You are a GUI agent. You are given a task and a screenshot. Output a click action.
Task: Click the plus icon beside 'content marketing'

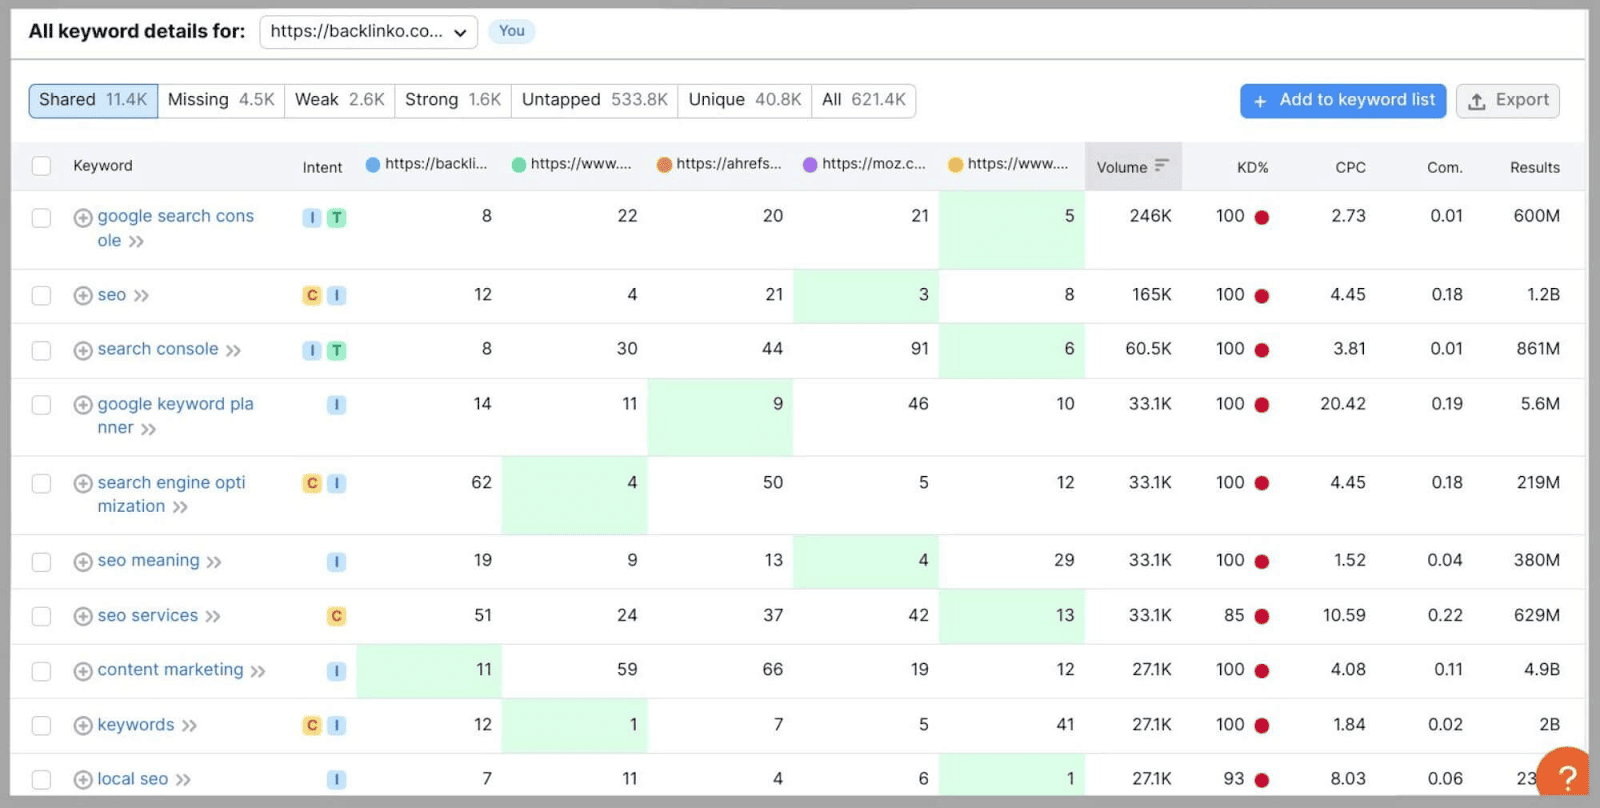(x=83, y=671)
